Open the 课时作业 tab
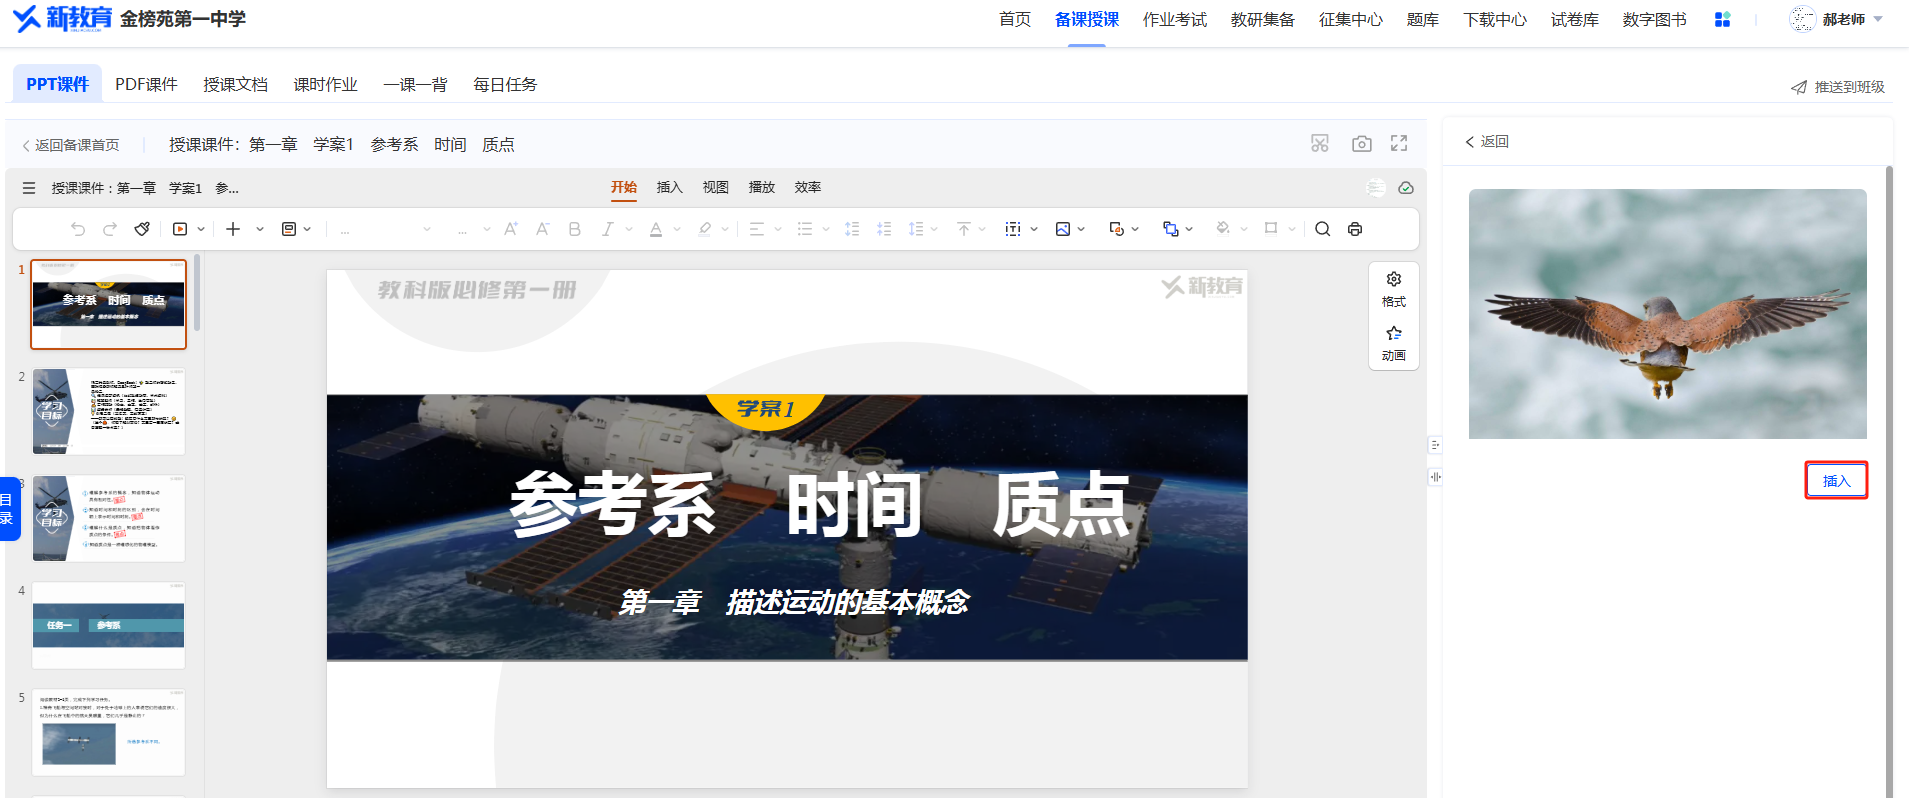The width and height of the screenshot is (1909, 798). click(x=325, y=84)
